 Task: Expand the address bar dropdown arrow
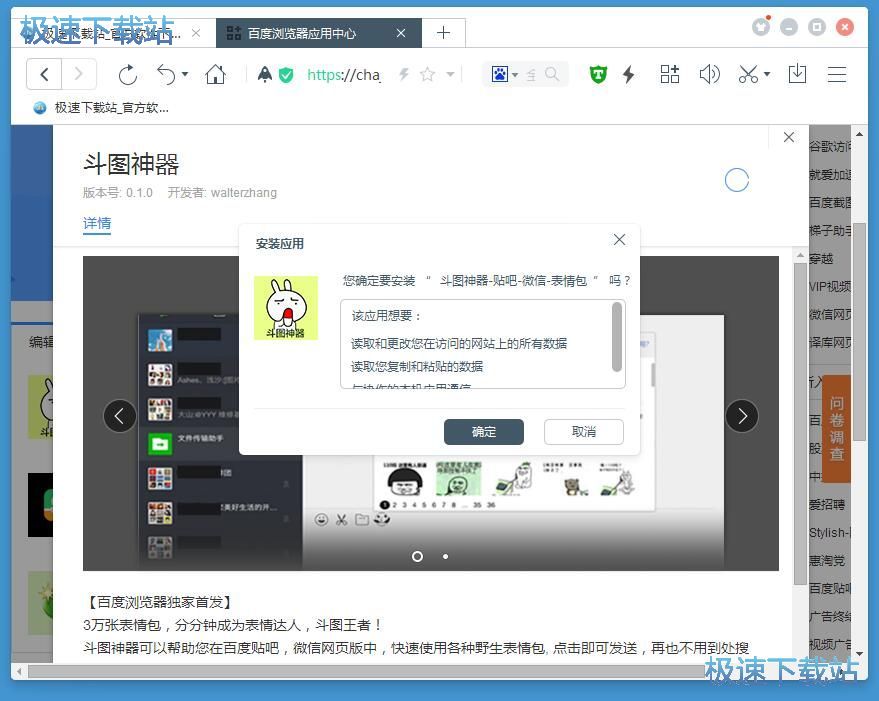coord(450,74)
